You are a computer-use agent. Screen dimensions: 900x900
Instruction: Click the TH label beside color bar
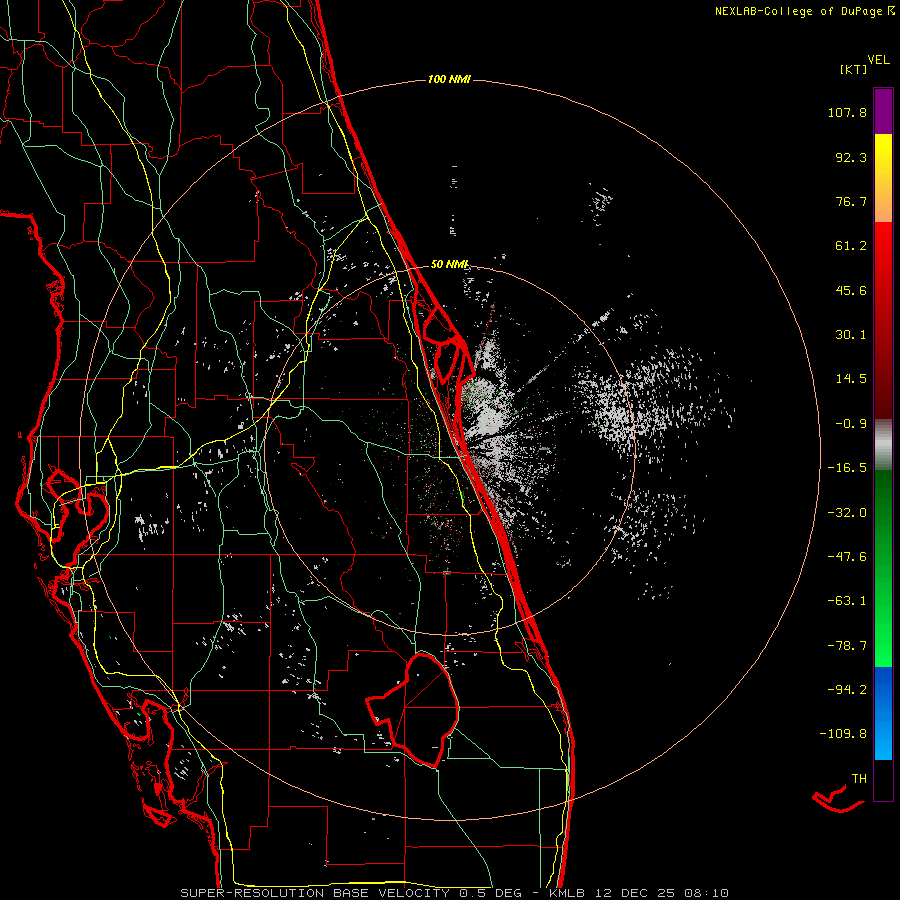point(859,779)
